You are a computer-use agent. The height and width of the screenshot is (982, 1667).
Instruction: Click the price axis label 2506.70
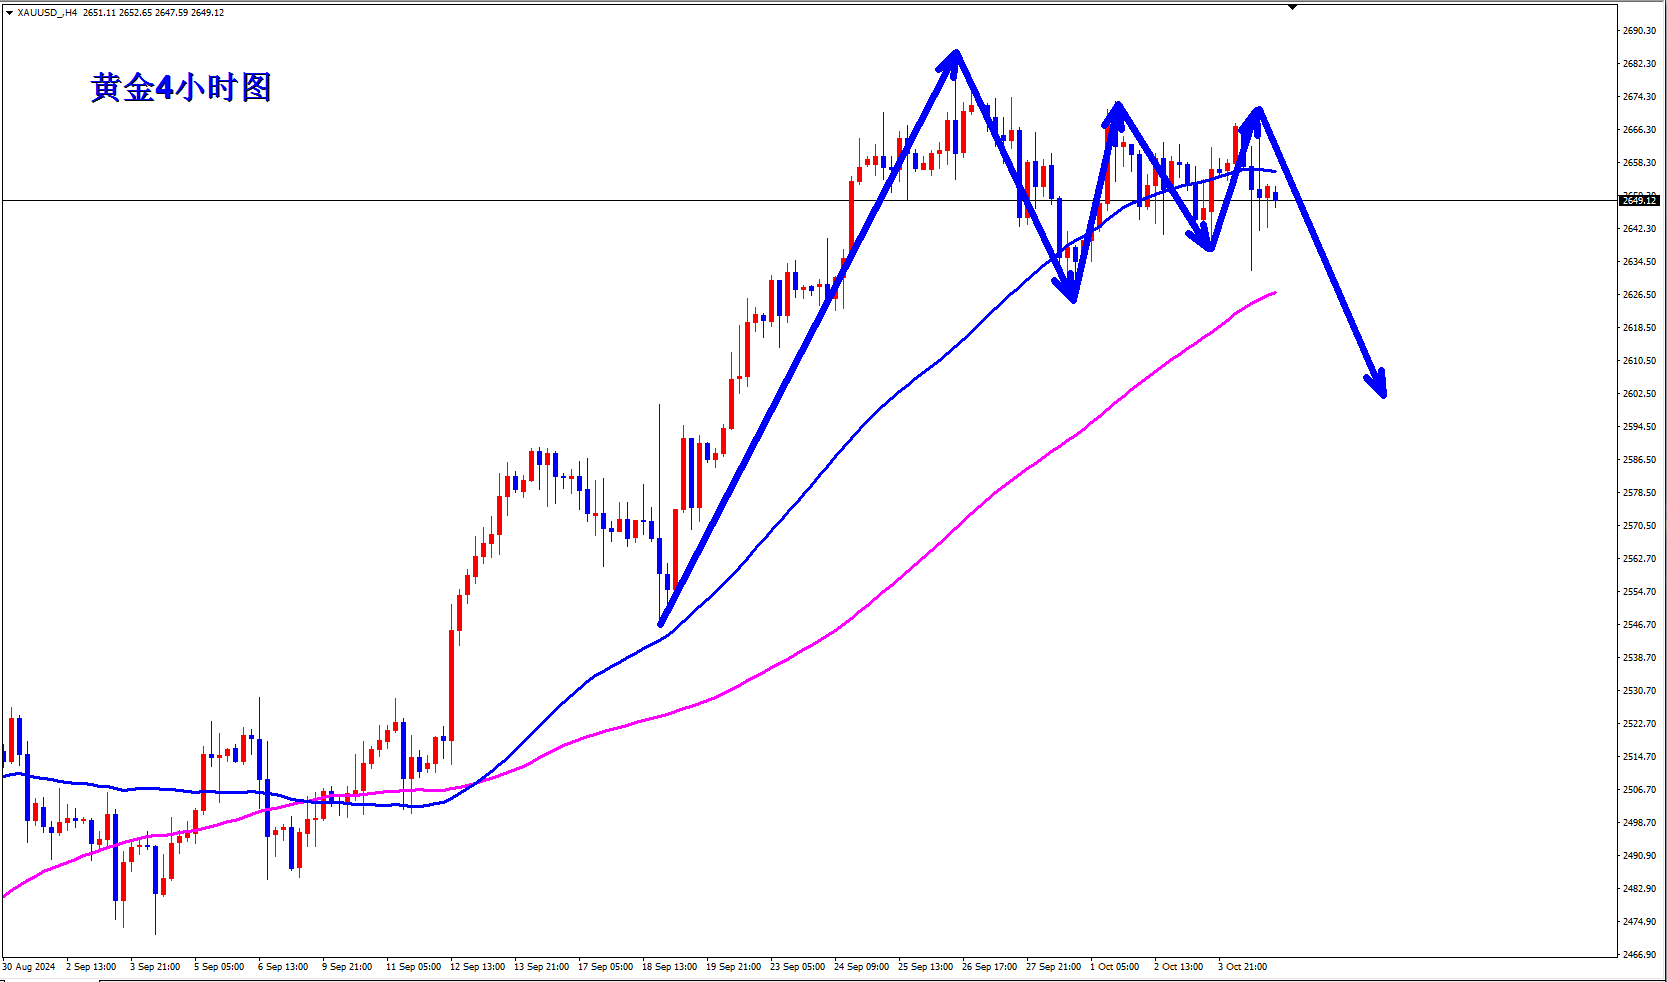tap(1639, 790)
